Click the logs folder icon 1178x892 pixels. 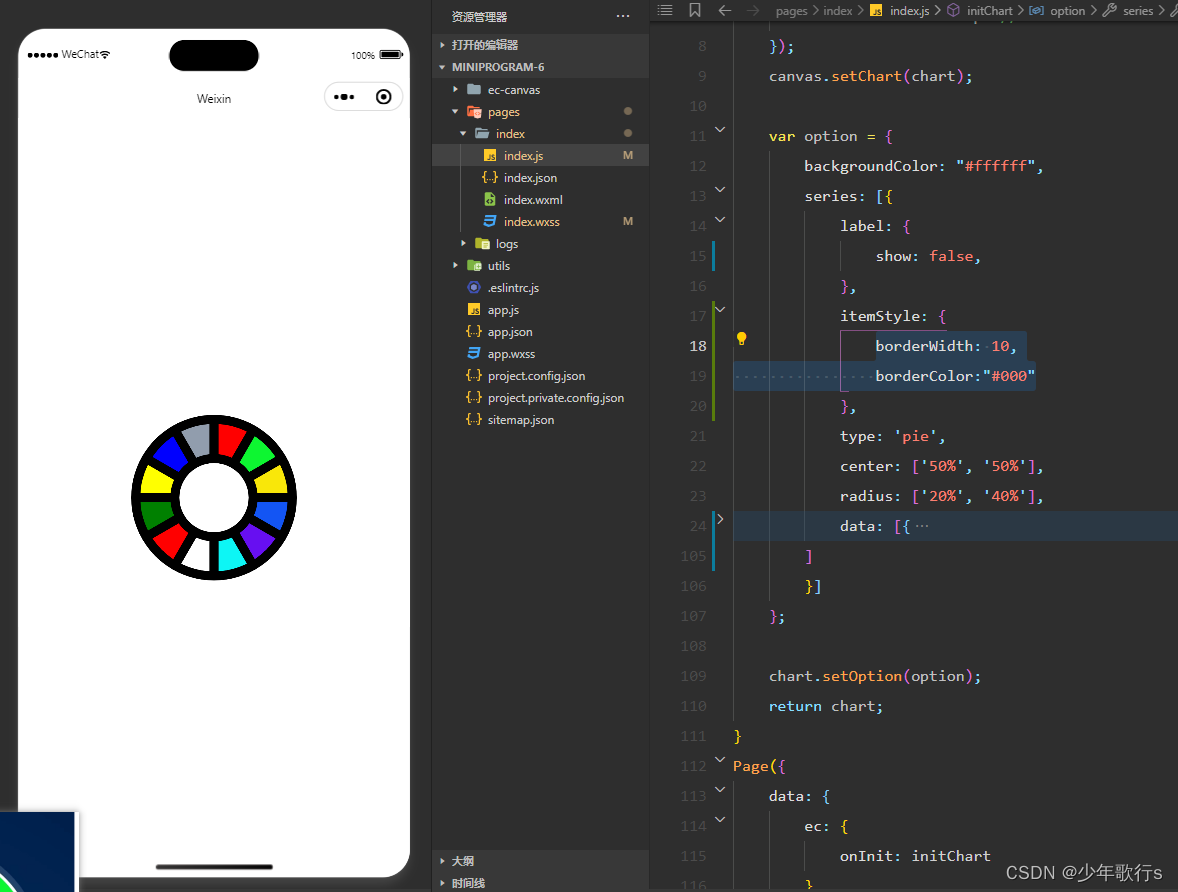(x=482, y=243)
